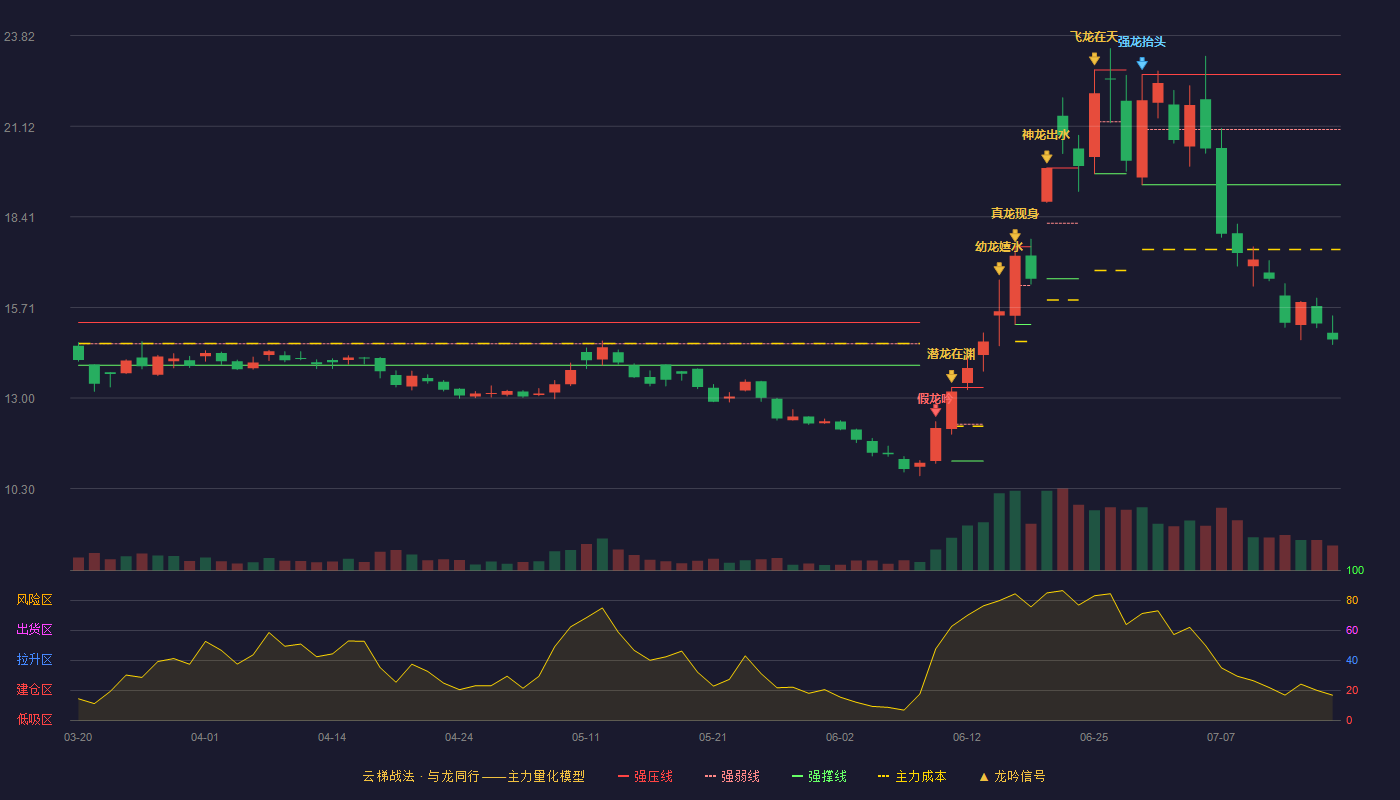This screenshot has height=800, width=1400.
Task: Toggle the 强压线 legend series
Action: [x=645, y=776]
